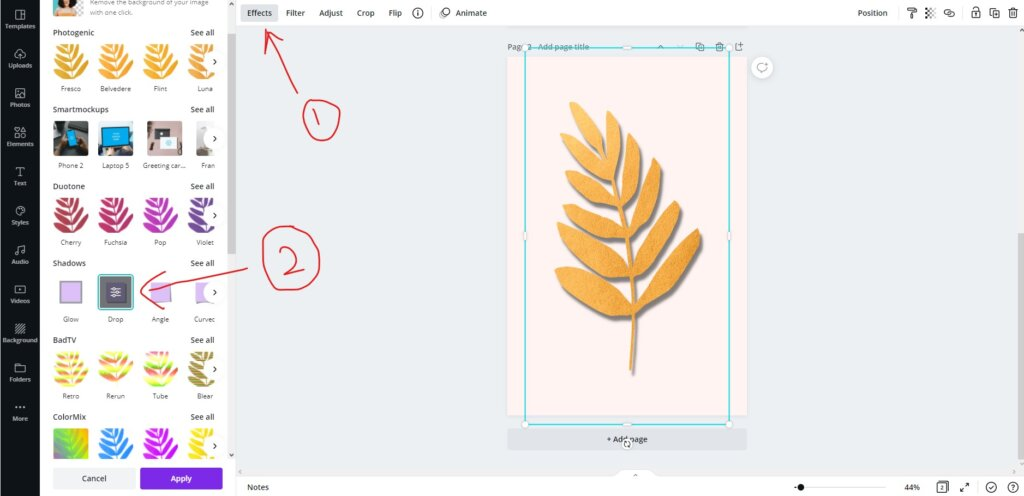Open the Filter tab

[x=295, y=13]
